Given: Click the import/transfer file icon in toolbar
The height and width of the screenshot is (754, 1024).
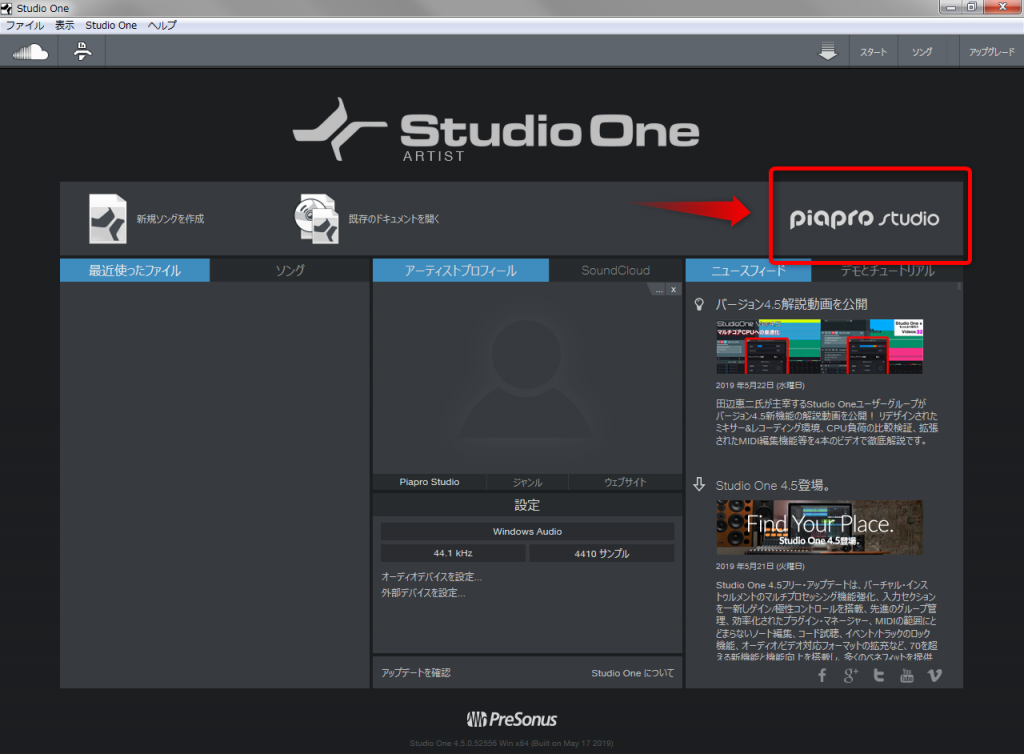Looking at the screenshot, I should click(x=80, y=51).
